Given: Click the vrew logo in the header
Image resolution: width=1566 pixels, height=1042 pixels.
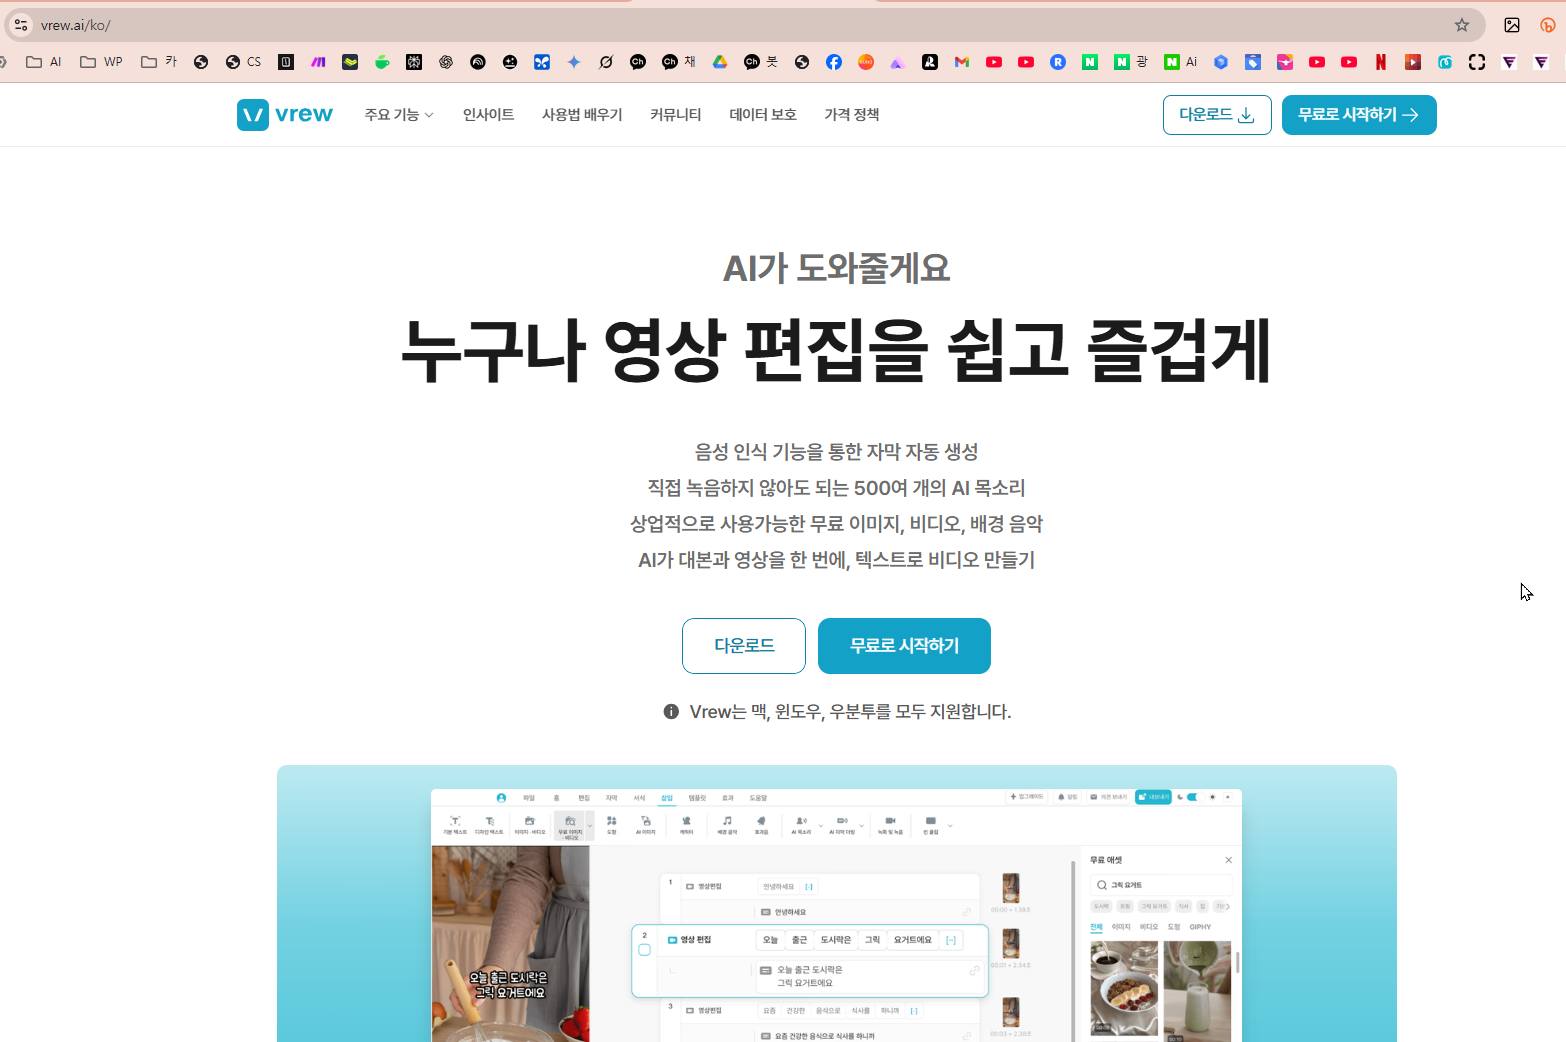Looking at the screenshot, I should click(285, 115).
